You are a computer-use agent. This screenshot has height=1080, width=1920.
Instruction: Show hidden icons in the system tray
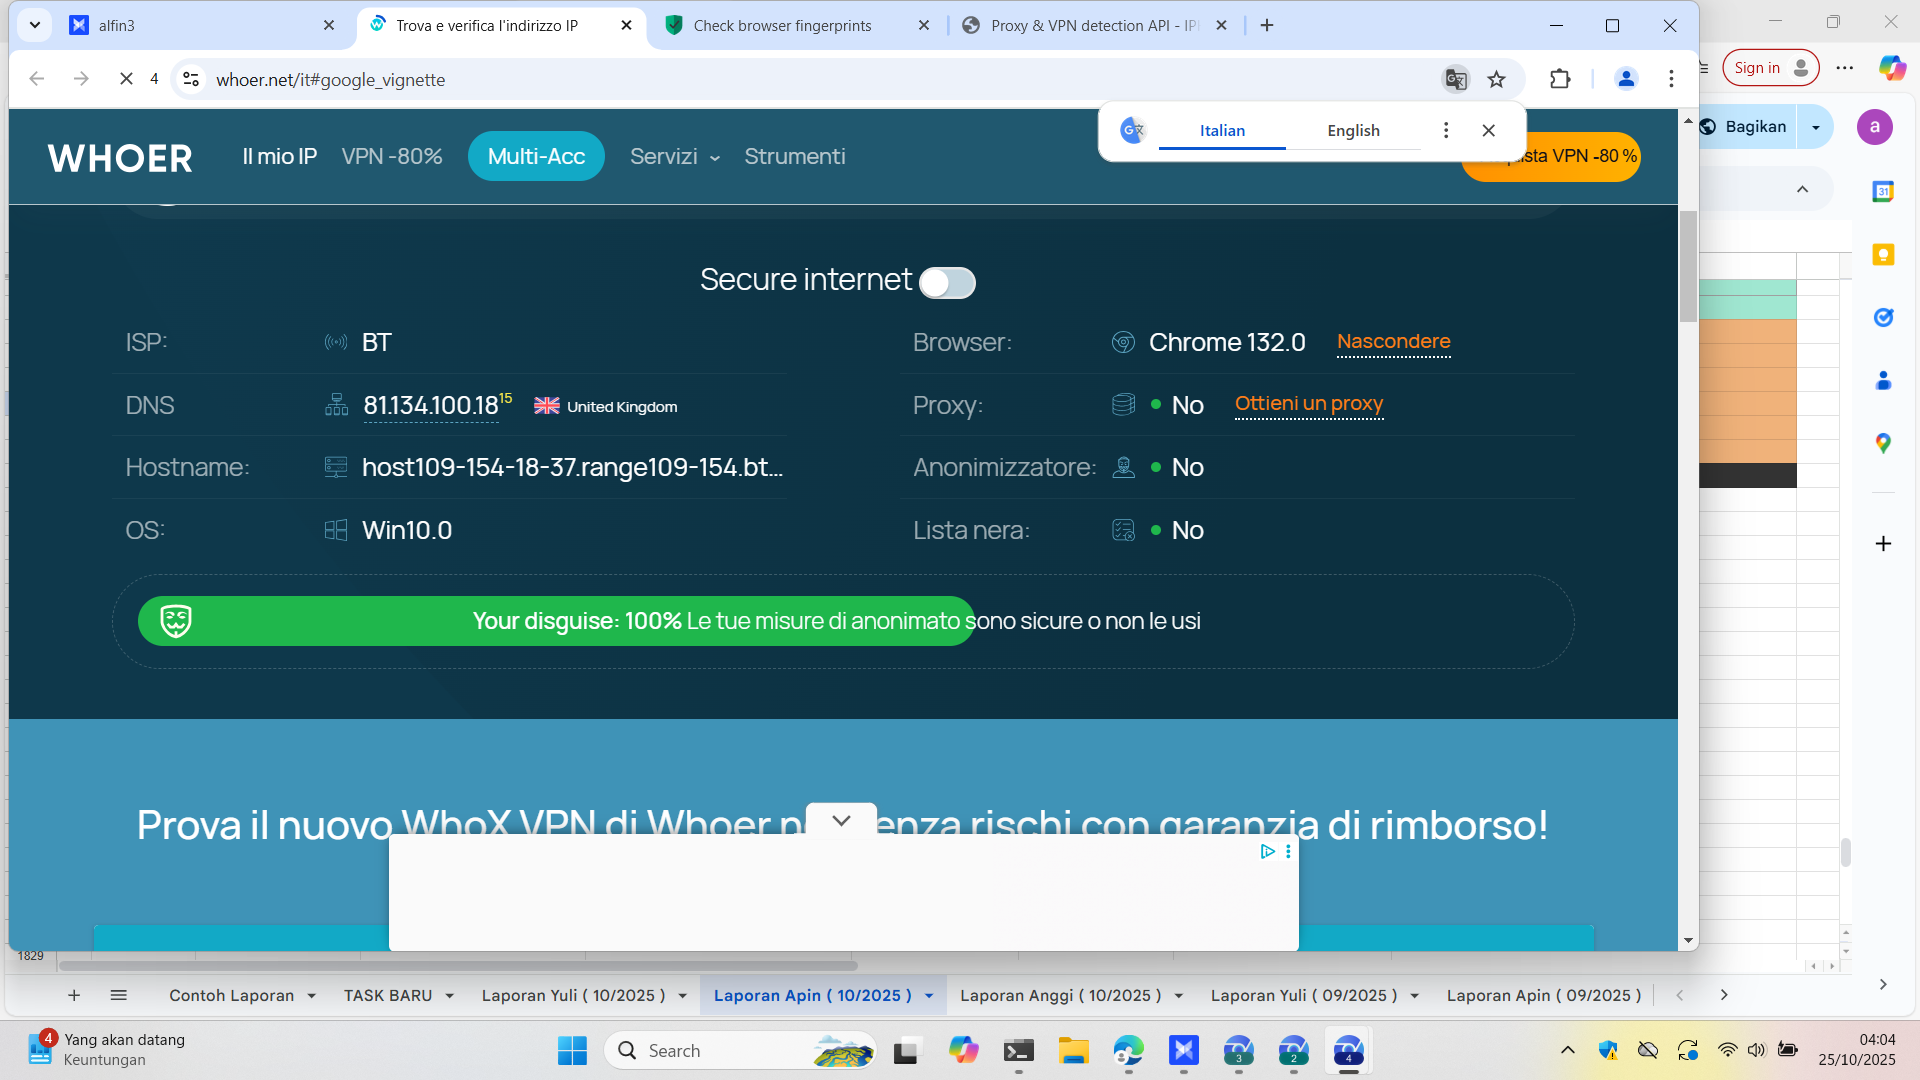[x=1567, y=1050]
